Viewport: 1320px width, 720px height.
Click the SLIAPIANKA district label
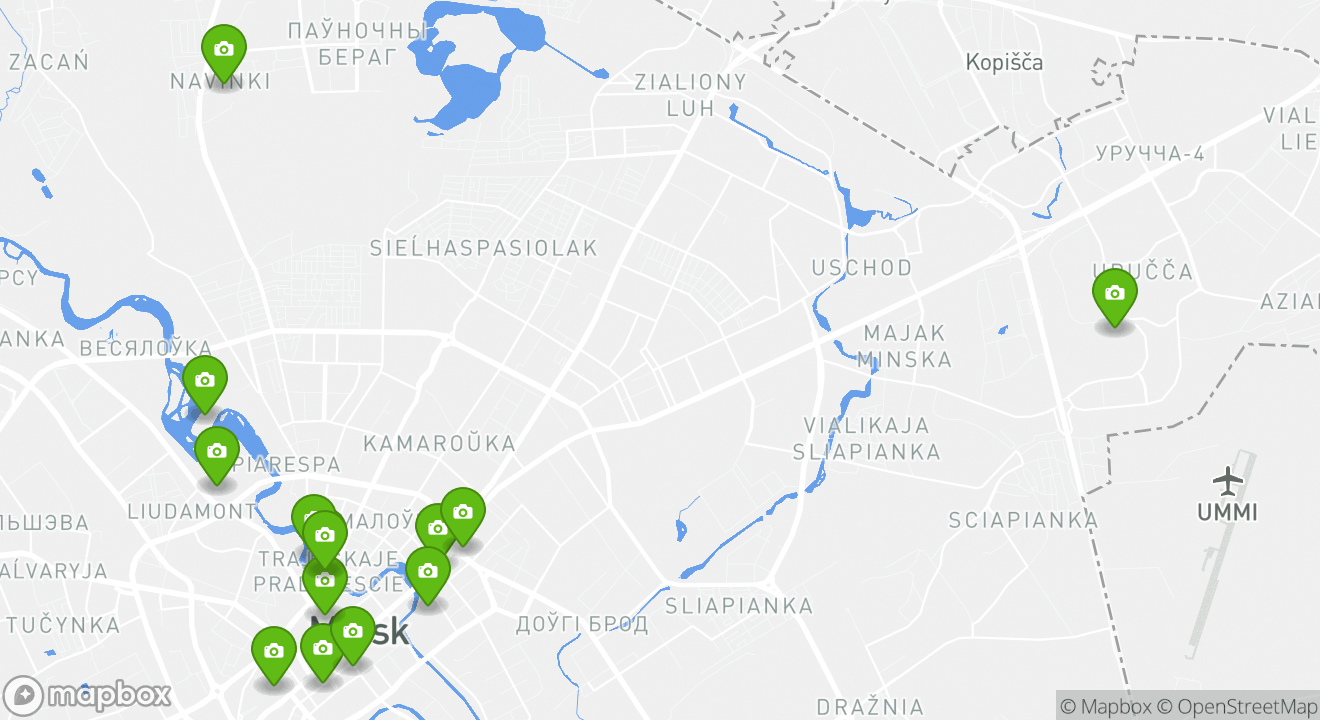[x=739, y=606]
